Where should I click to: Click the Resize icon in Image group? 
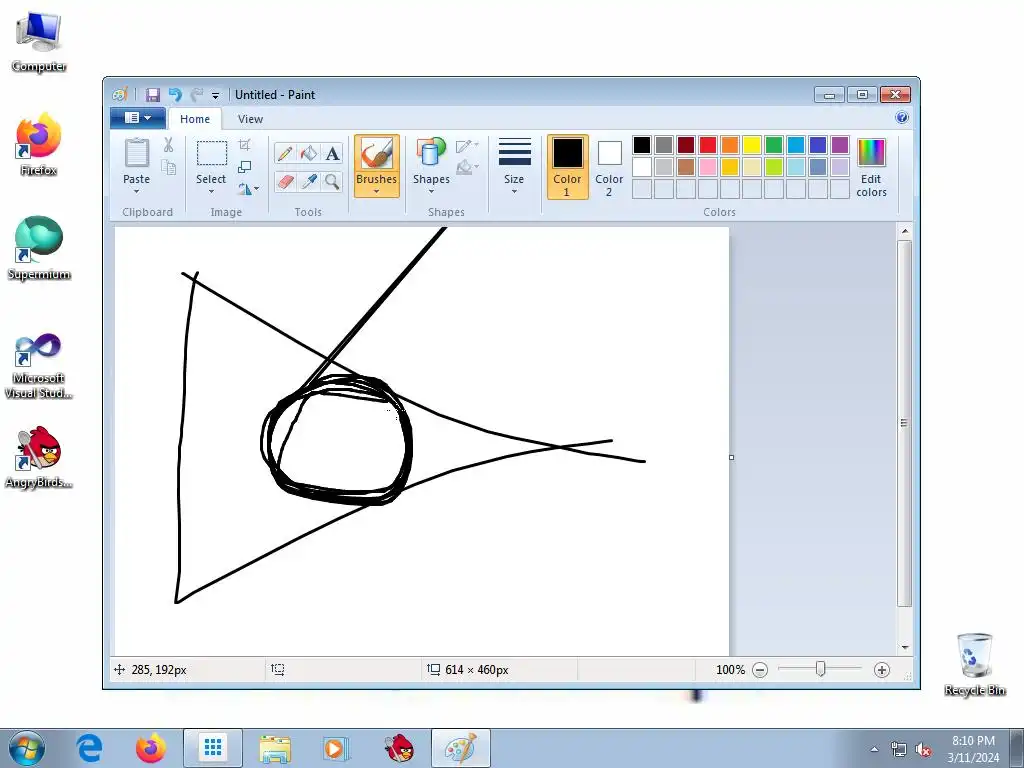[x=245, y=167]
